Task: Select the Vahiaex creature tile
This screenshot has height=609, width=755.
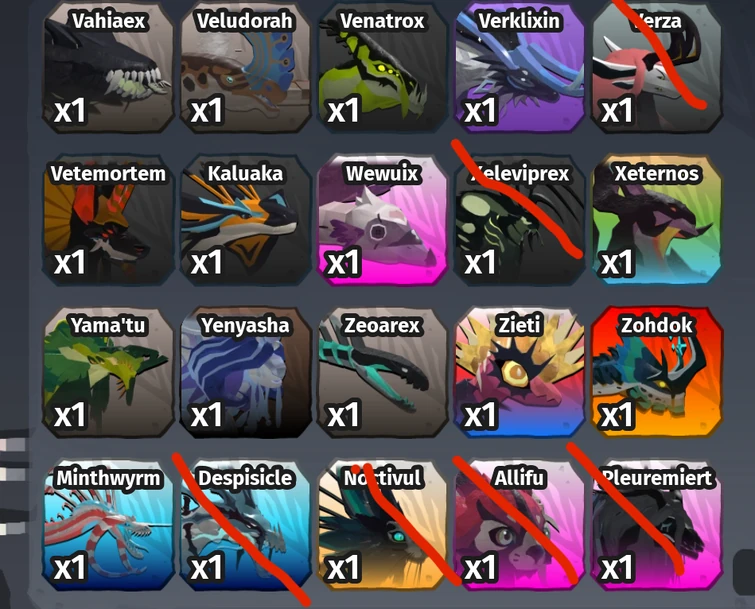Action: [108, 67]
